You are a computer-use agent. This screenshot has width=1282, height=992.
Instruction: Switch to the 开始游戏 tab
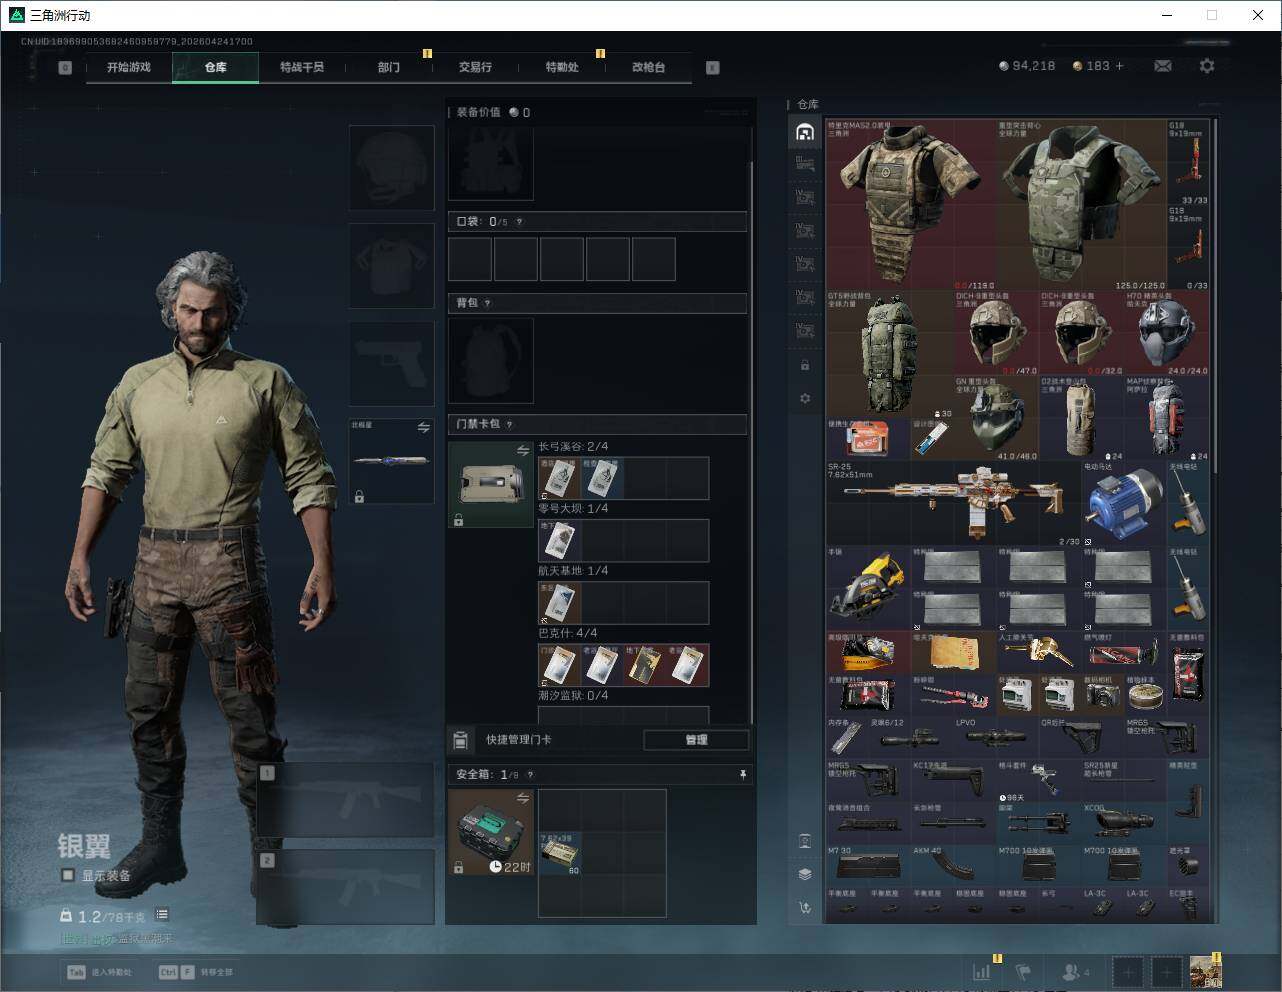tap(129, 67)
